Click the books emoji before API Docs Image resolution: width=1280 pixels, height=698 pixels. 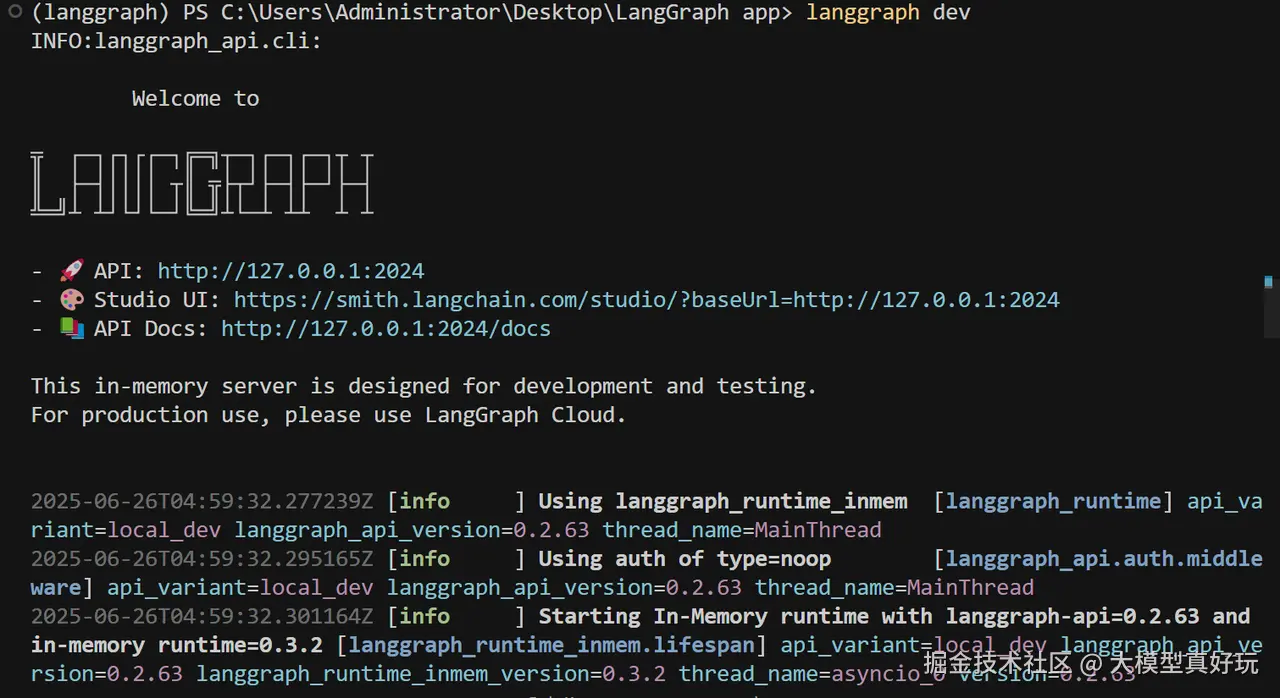(71, 329)
